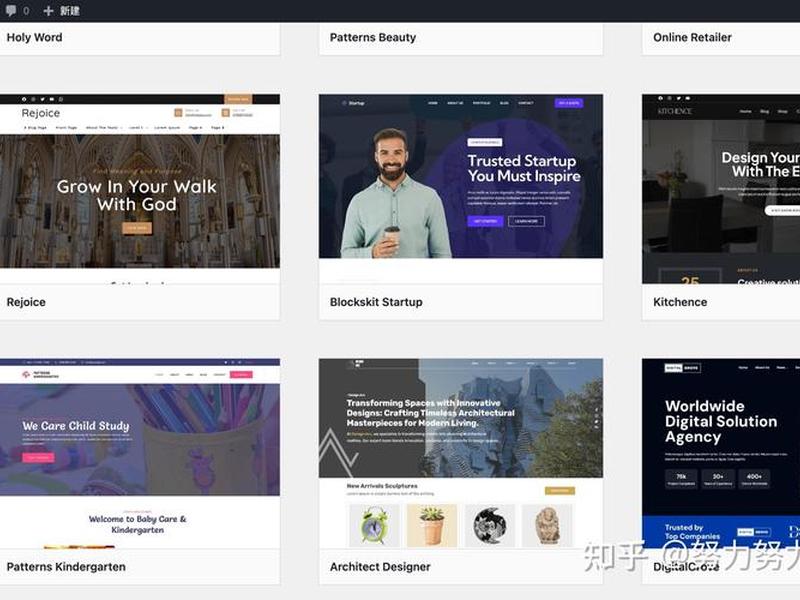Image resolution: width=800 pixels, height=600 pixels.
Task: Open the Kitchence theme preview thumbnail
Action: point(721,189)
